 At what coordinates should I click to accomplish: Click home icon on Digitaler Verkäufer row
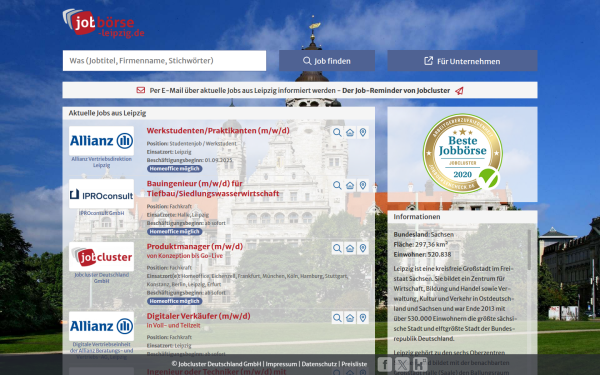click(x=350, y=318)
